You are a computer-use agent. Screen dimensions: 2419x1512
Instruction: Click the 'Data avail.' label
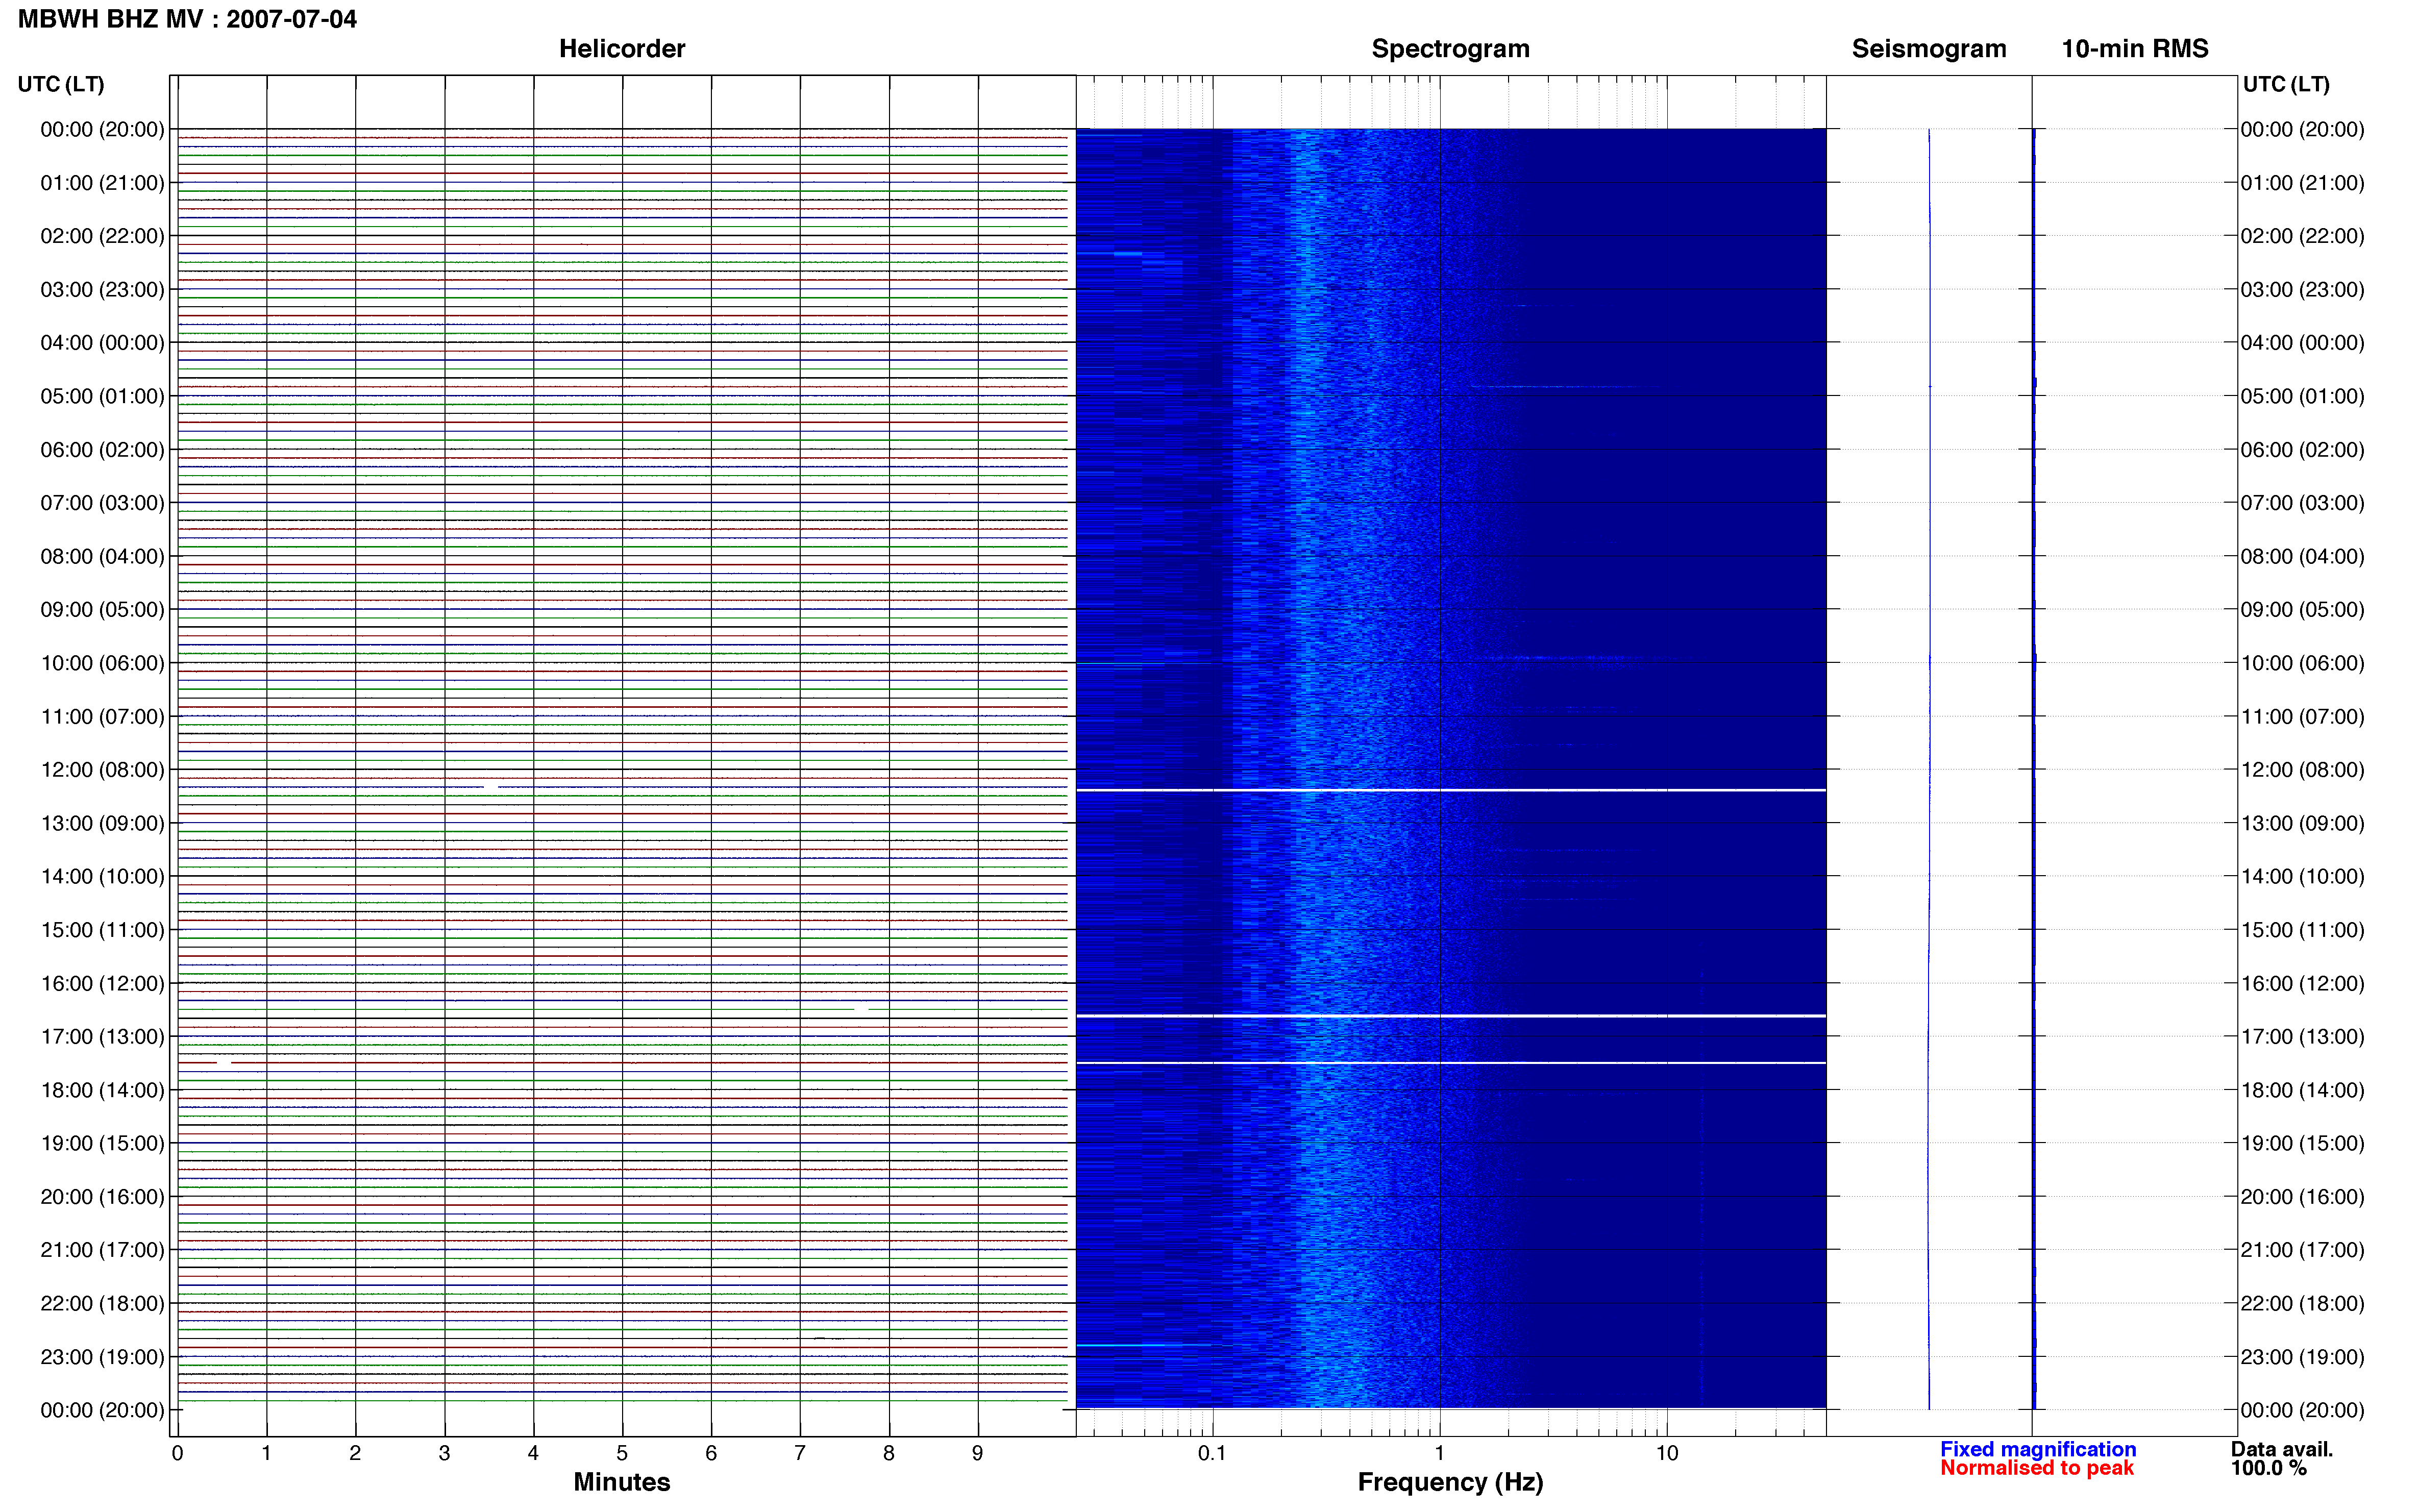(2281, 1449)
